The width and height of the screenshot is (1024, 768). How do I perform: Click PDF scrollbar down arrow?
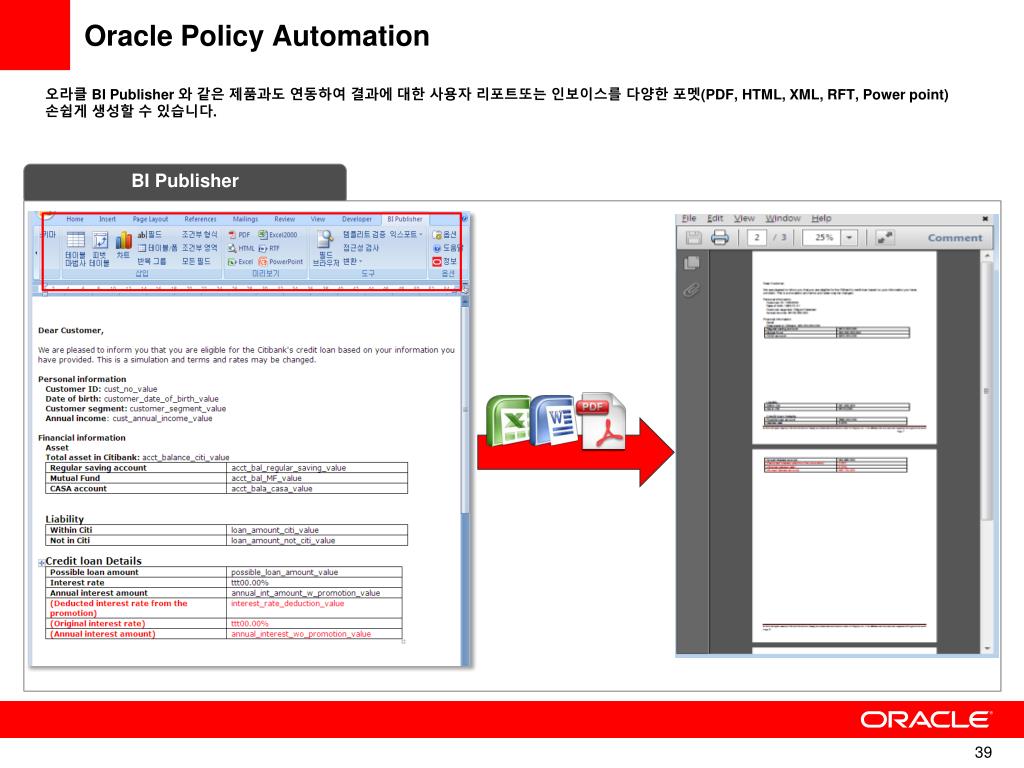pyautogui.click(x=987, y=648)
